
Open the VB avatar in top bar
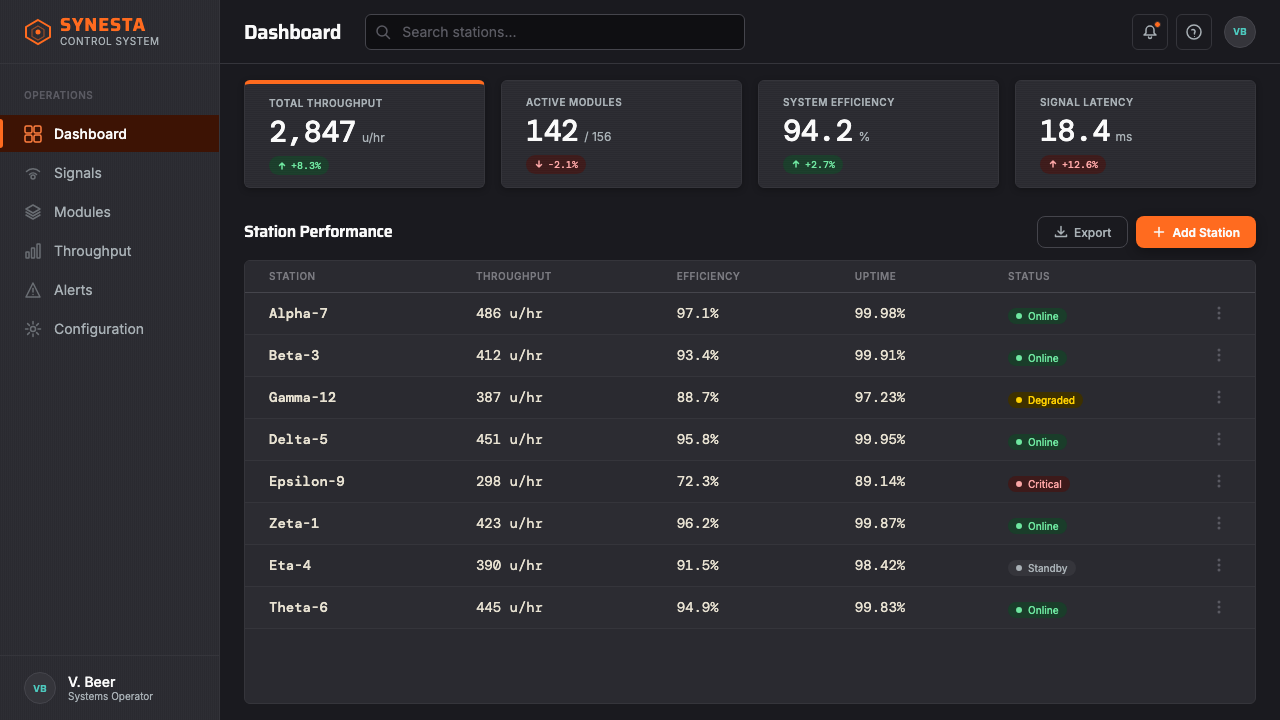click(1240, 32)
